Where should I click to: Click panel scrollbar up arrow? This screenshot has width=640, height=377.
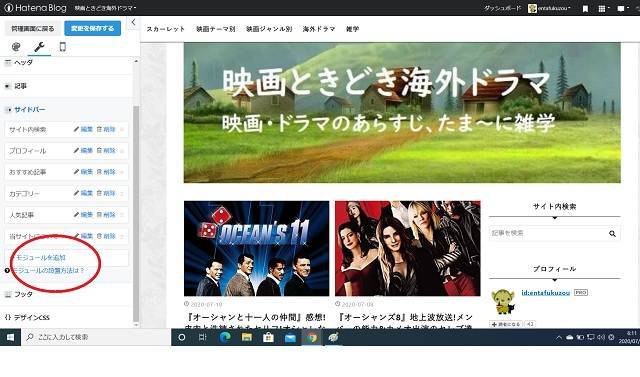[x=136, y=61]
